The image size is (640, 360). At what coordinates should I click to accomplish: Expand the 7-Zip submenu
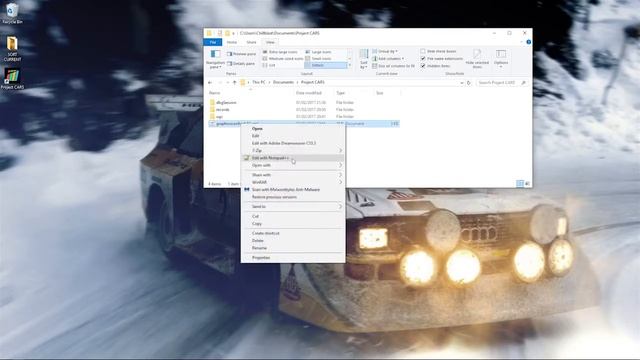[x=293, y=151]
